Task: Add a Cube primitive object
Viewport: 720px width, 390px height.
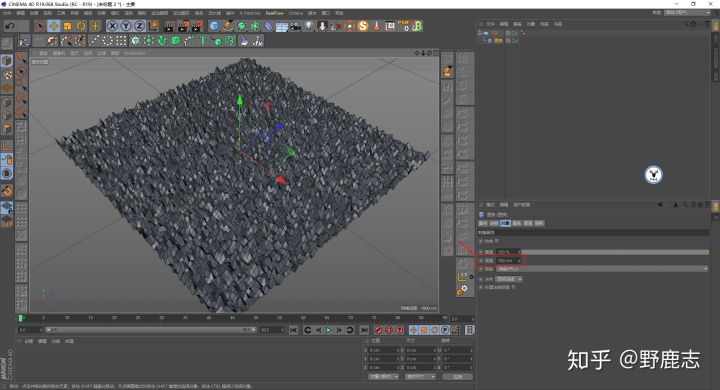Action: point(214,26)
